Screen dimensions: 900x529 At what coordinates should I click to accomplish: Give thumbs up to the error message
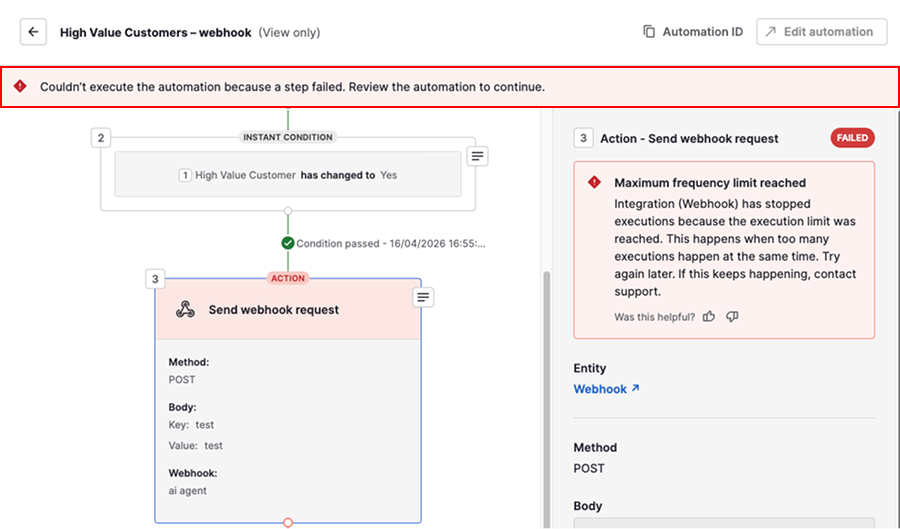709,317
